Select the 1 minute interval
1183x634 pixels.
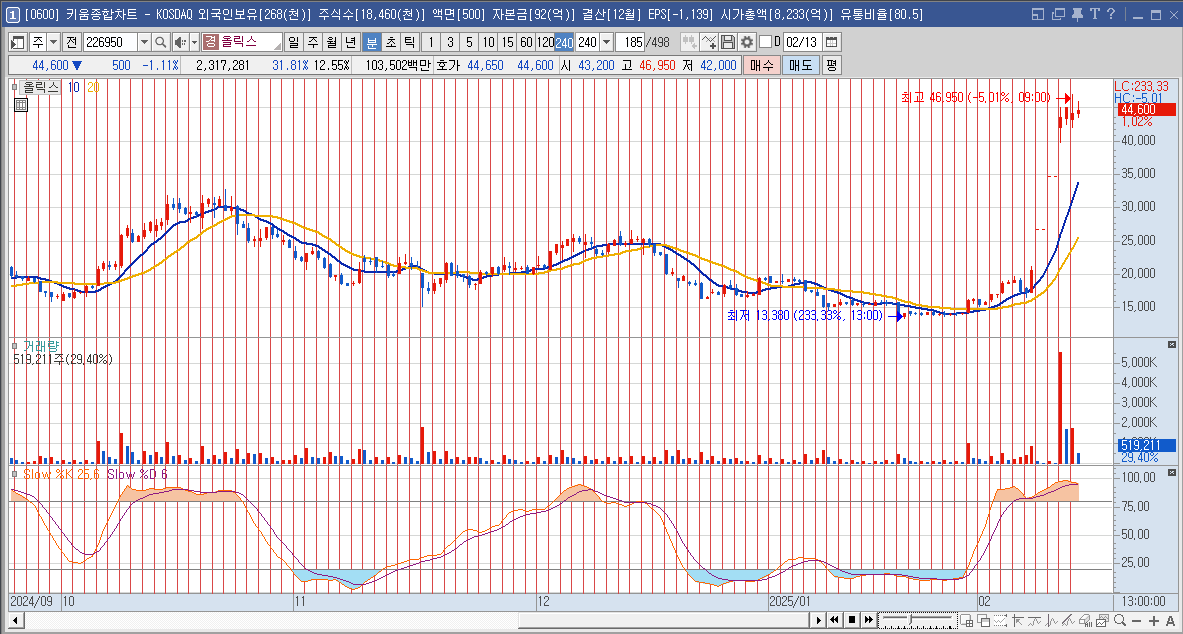point(431,42)
